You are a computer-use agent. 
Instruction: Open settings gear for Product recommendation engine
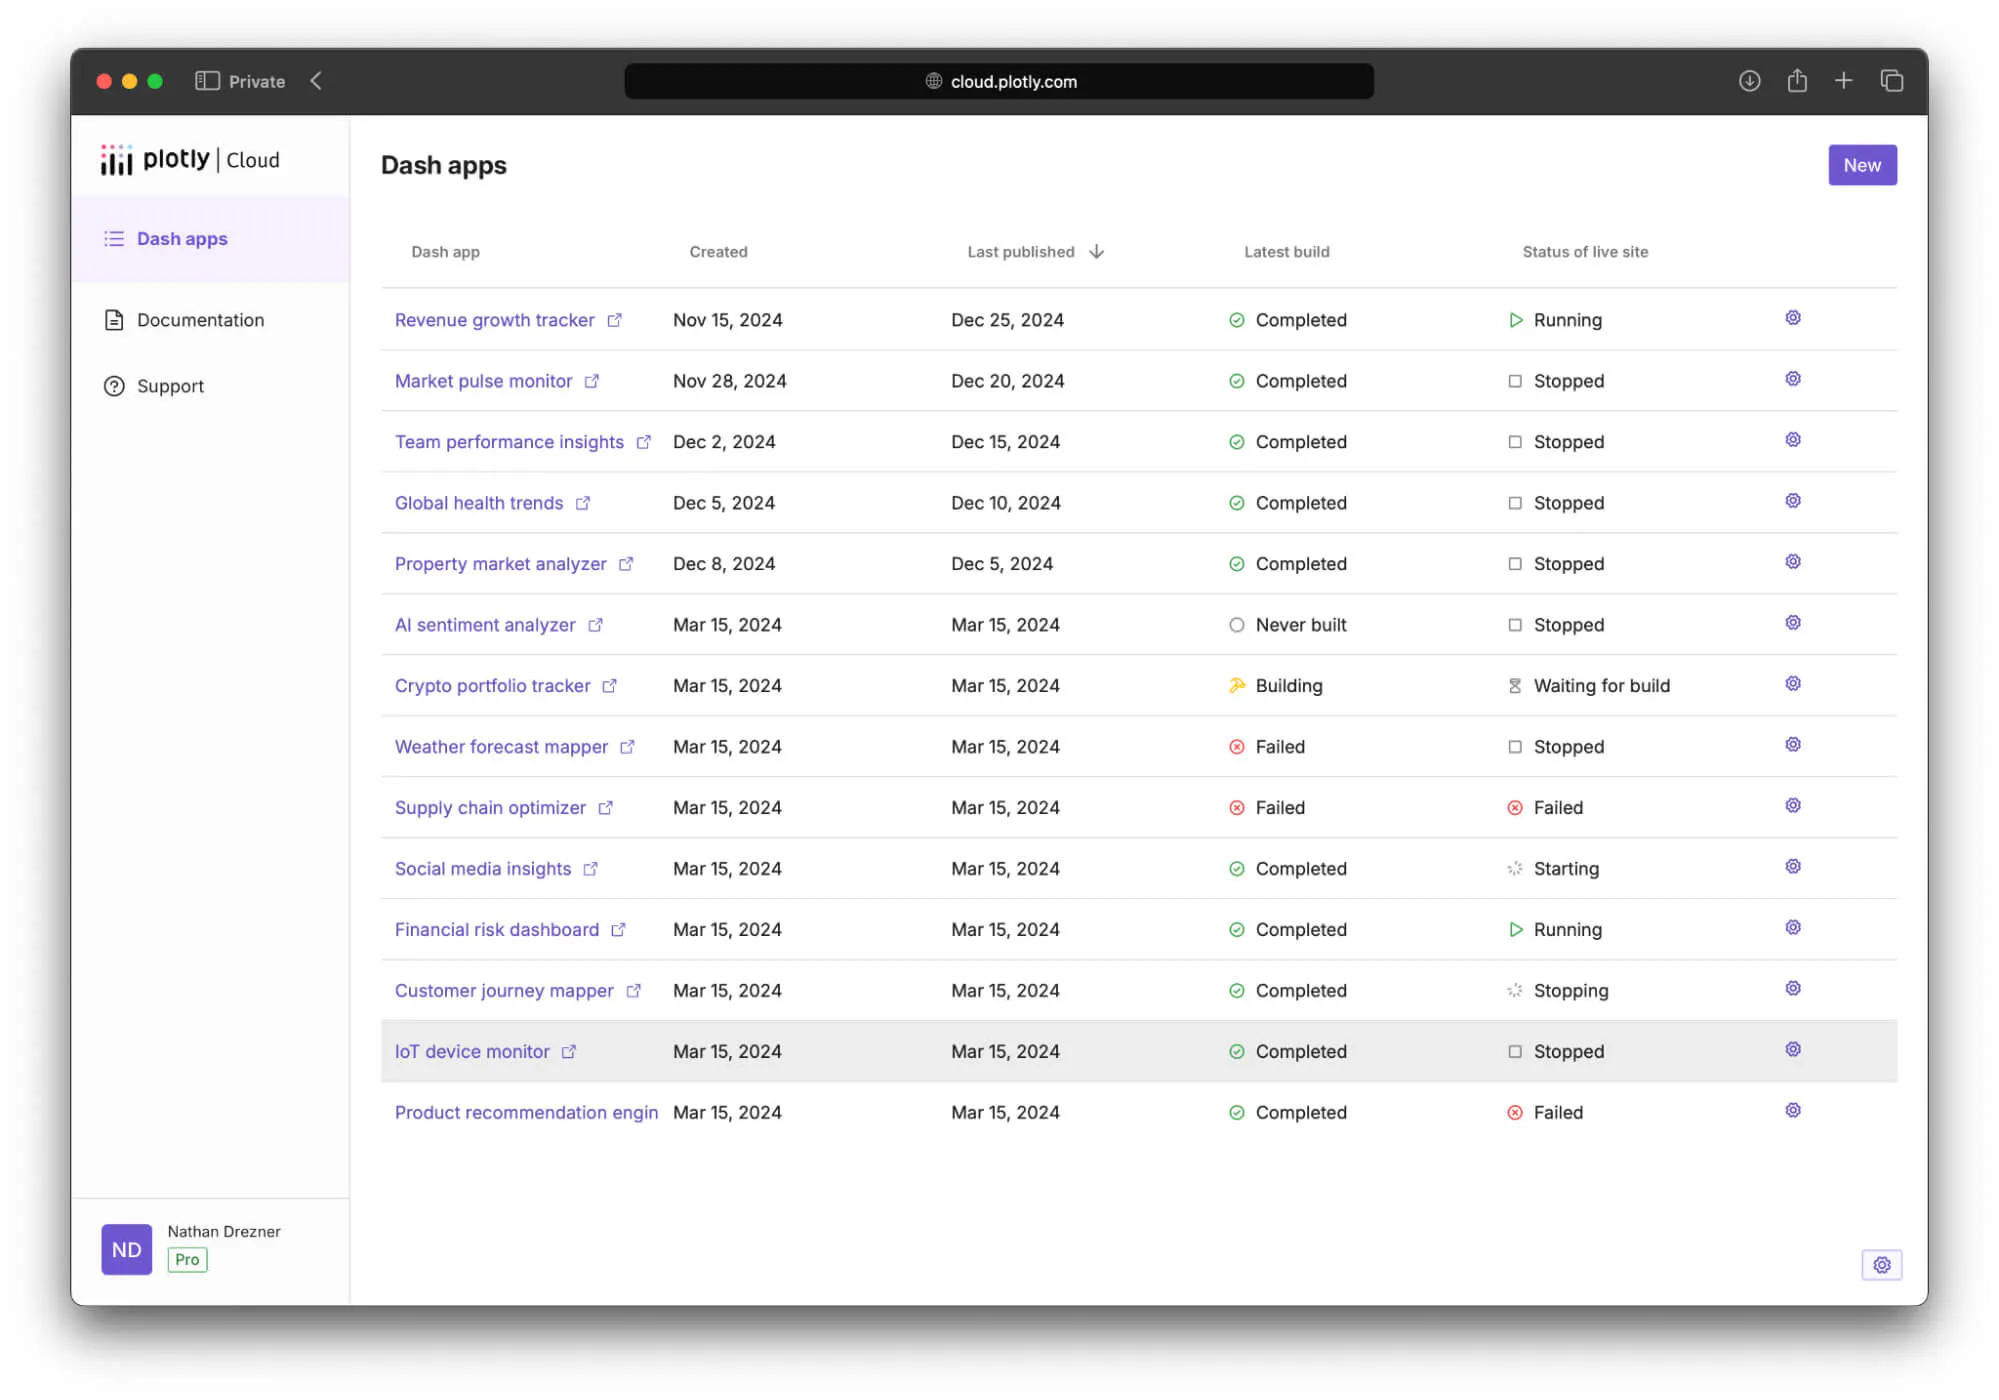pyautogui.click(x=1792, y=1111)
